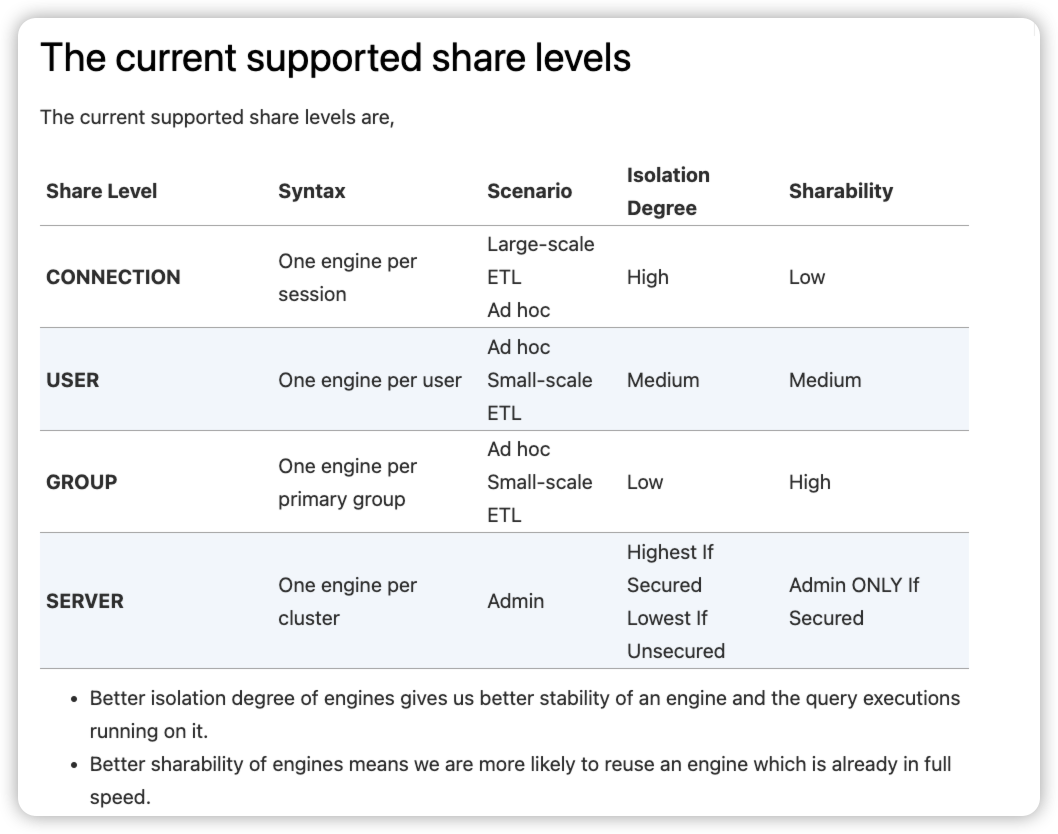Select the SERVER share level cell
Viewport: 1058px width, 834px height.
pos(85,601)
